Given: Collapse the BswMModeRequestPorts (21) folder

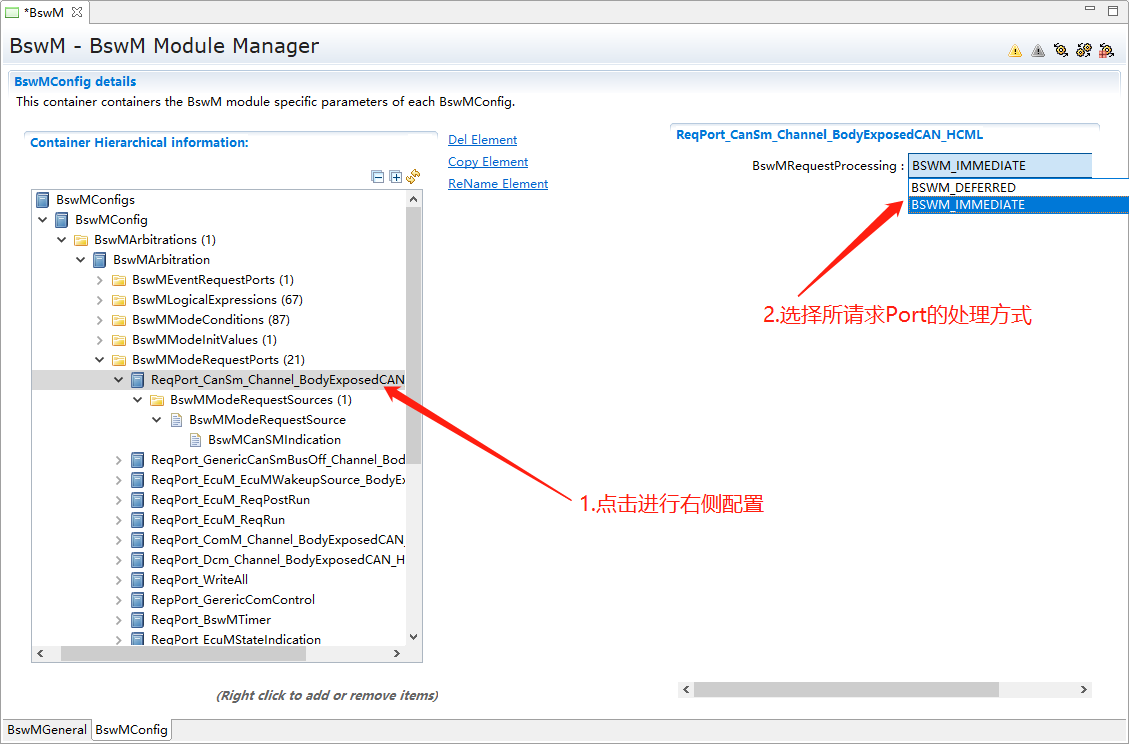Looking at the screenshot, I should coord(100,360).
